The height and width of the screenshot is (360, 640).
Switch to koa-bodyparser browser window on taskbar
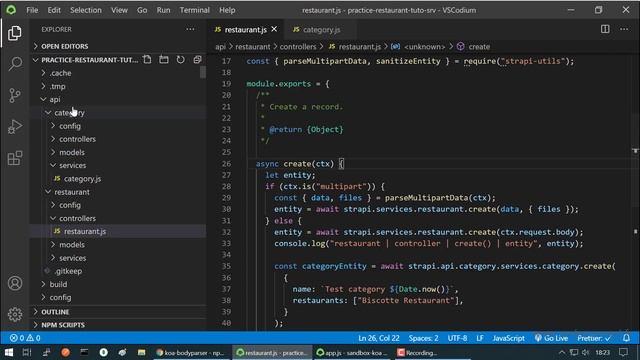191,352
